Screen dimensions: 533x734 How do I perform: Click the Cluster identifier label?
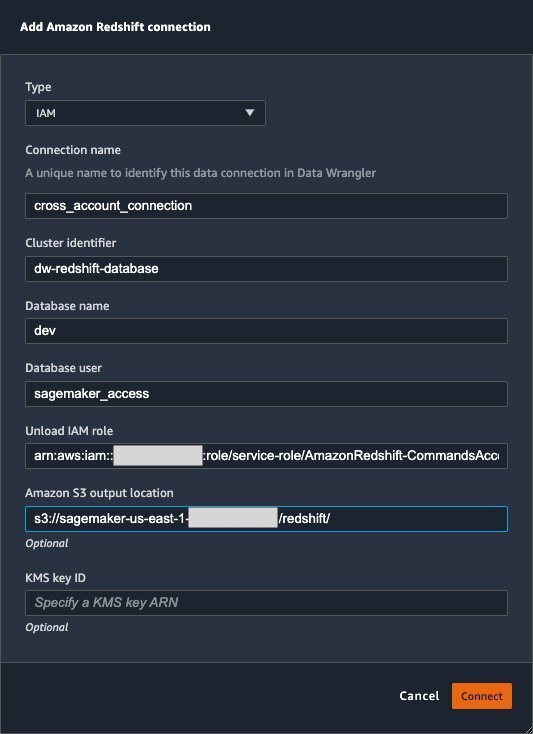tap(71, 243)
